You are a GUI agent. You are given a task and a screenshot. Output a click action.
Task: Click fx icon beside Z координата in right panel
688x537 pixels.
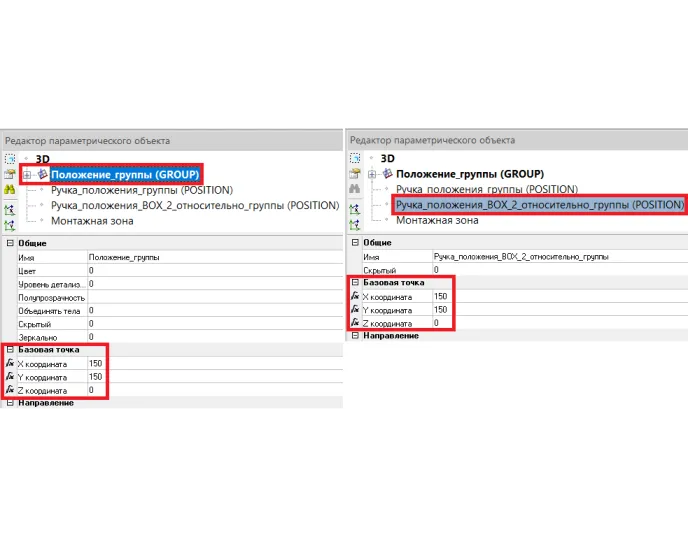click(355, 322)
